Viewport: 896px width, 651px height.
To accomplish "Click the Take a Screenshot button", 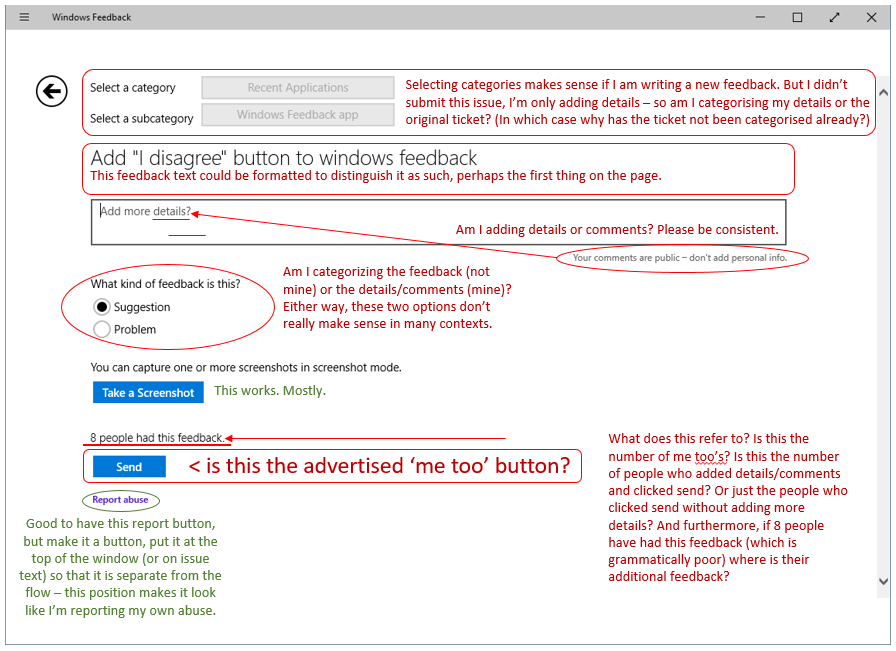I will click(148, 393).
